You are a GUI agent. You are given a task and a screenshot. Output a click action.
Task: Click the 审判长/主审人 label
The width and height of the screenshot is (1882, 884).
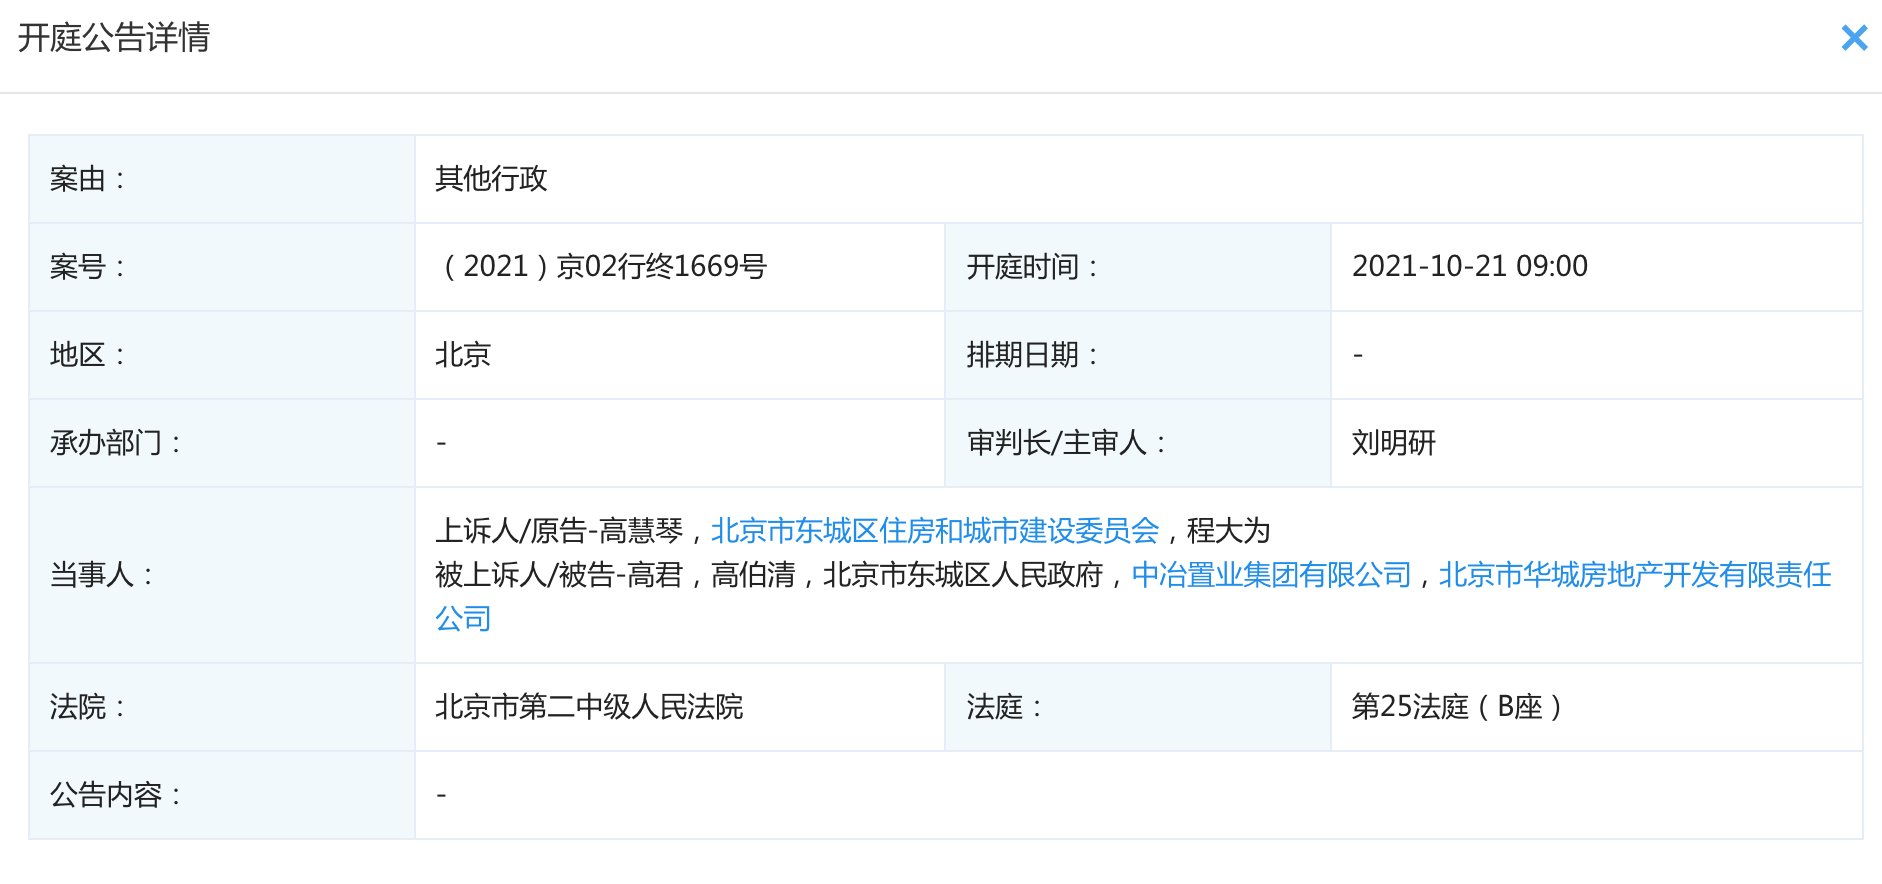(x=1066, y=443)
